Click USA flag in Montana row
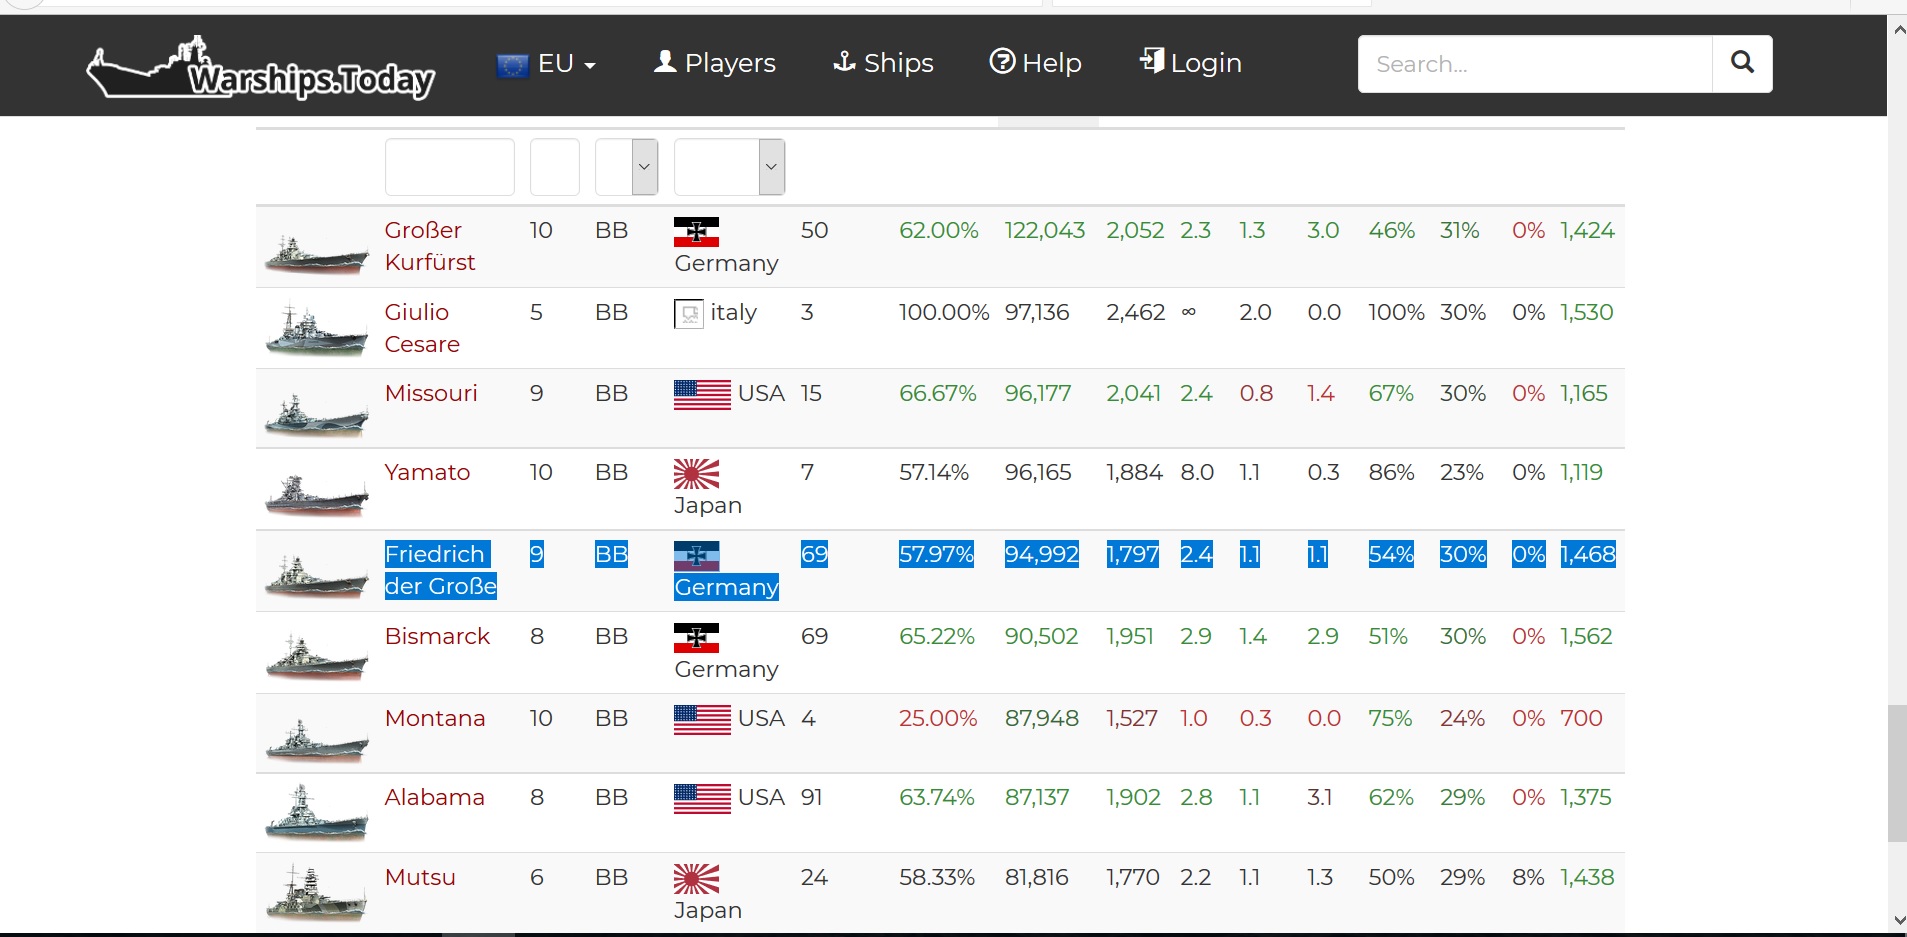 (x=702, y=720)
